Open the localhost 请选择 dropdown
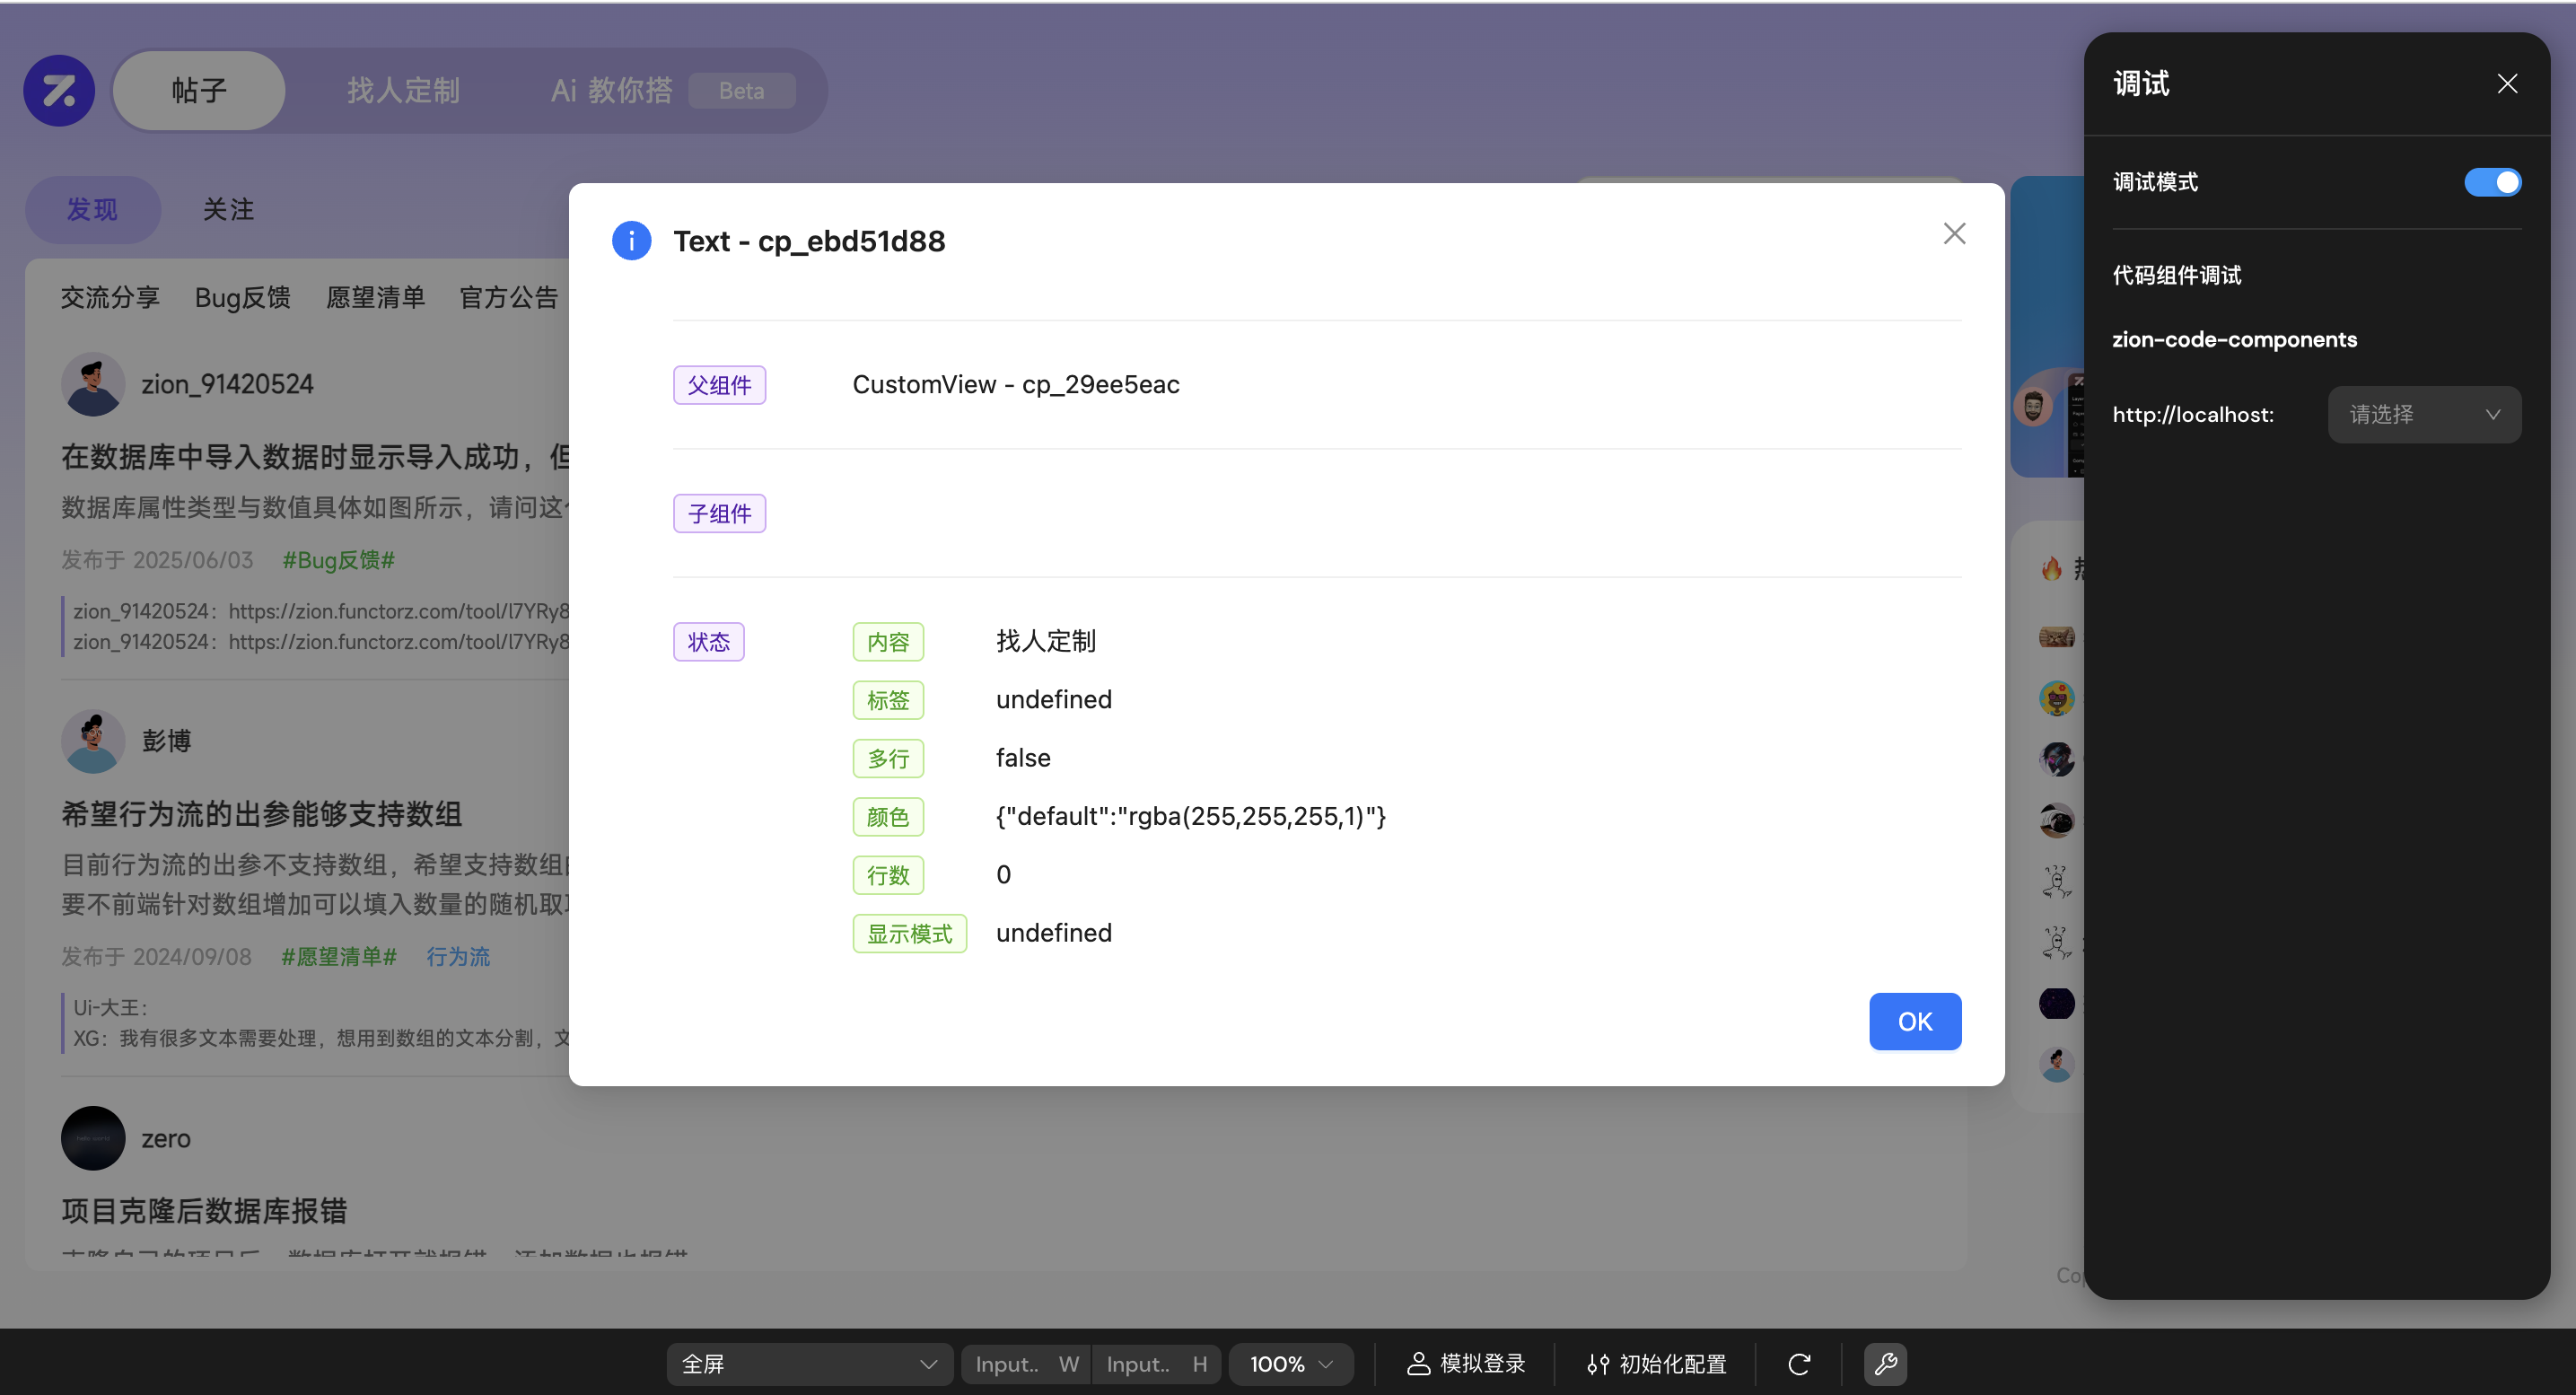 [x=2423, y=414]
